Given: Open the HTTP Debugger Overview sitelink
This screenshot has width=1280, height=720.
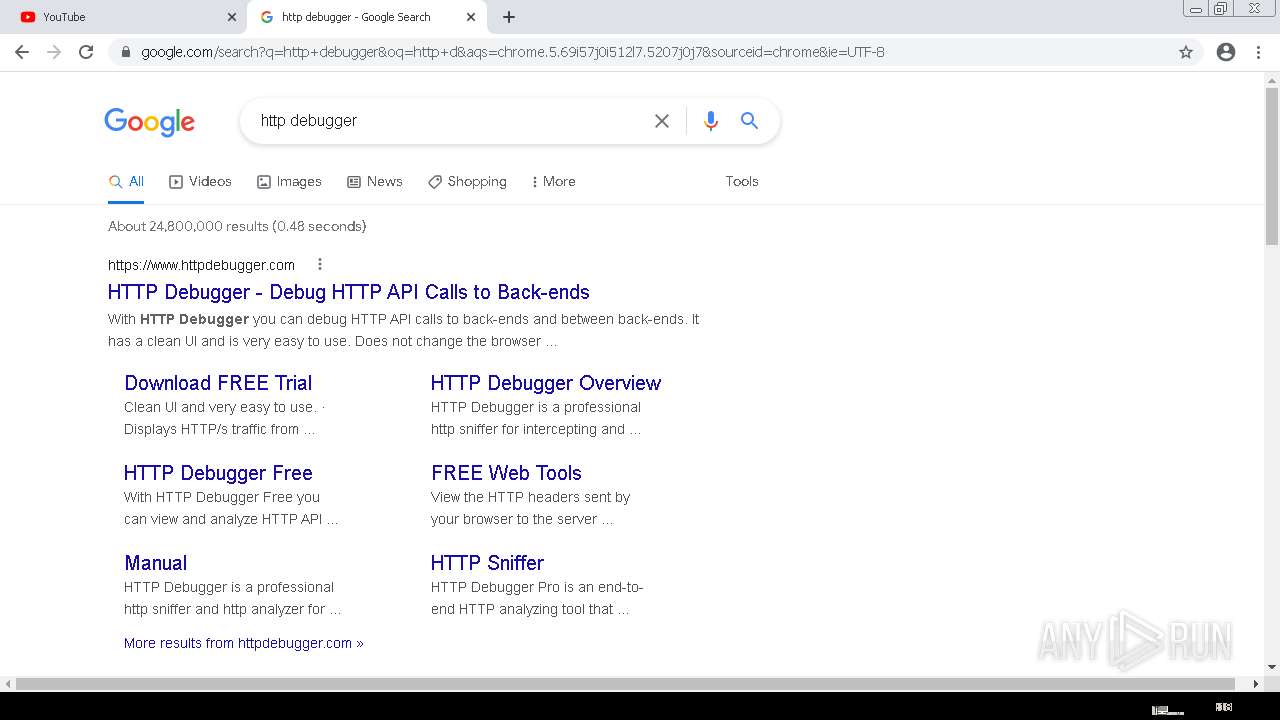Looking at the screenshot, I should [546, 383].
